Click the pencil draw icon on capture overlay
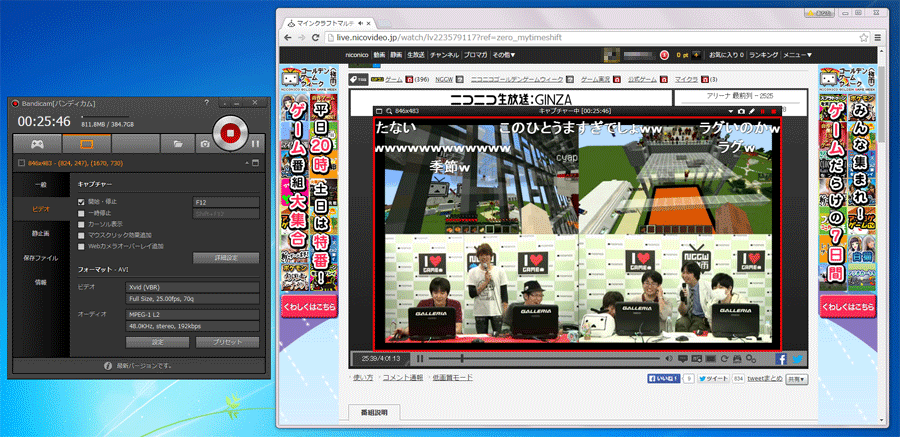Viewport: 900px width, 437px height. coord(751,111)
